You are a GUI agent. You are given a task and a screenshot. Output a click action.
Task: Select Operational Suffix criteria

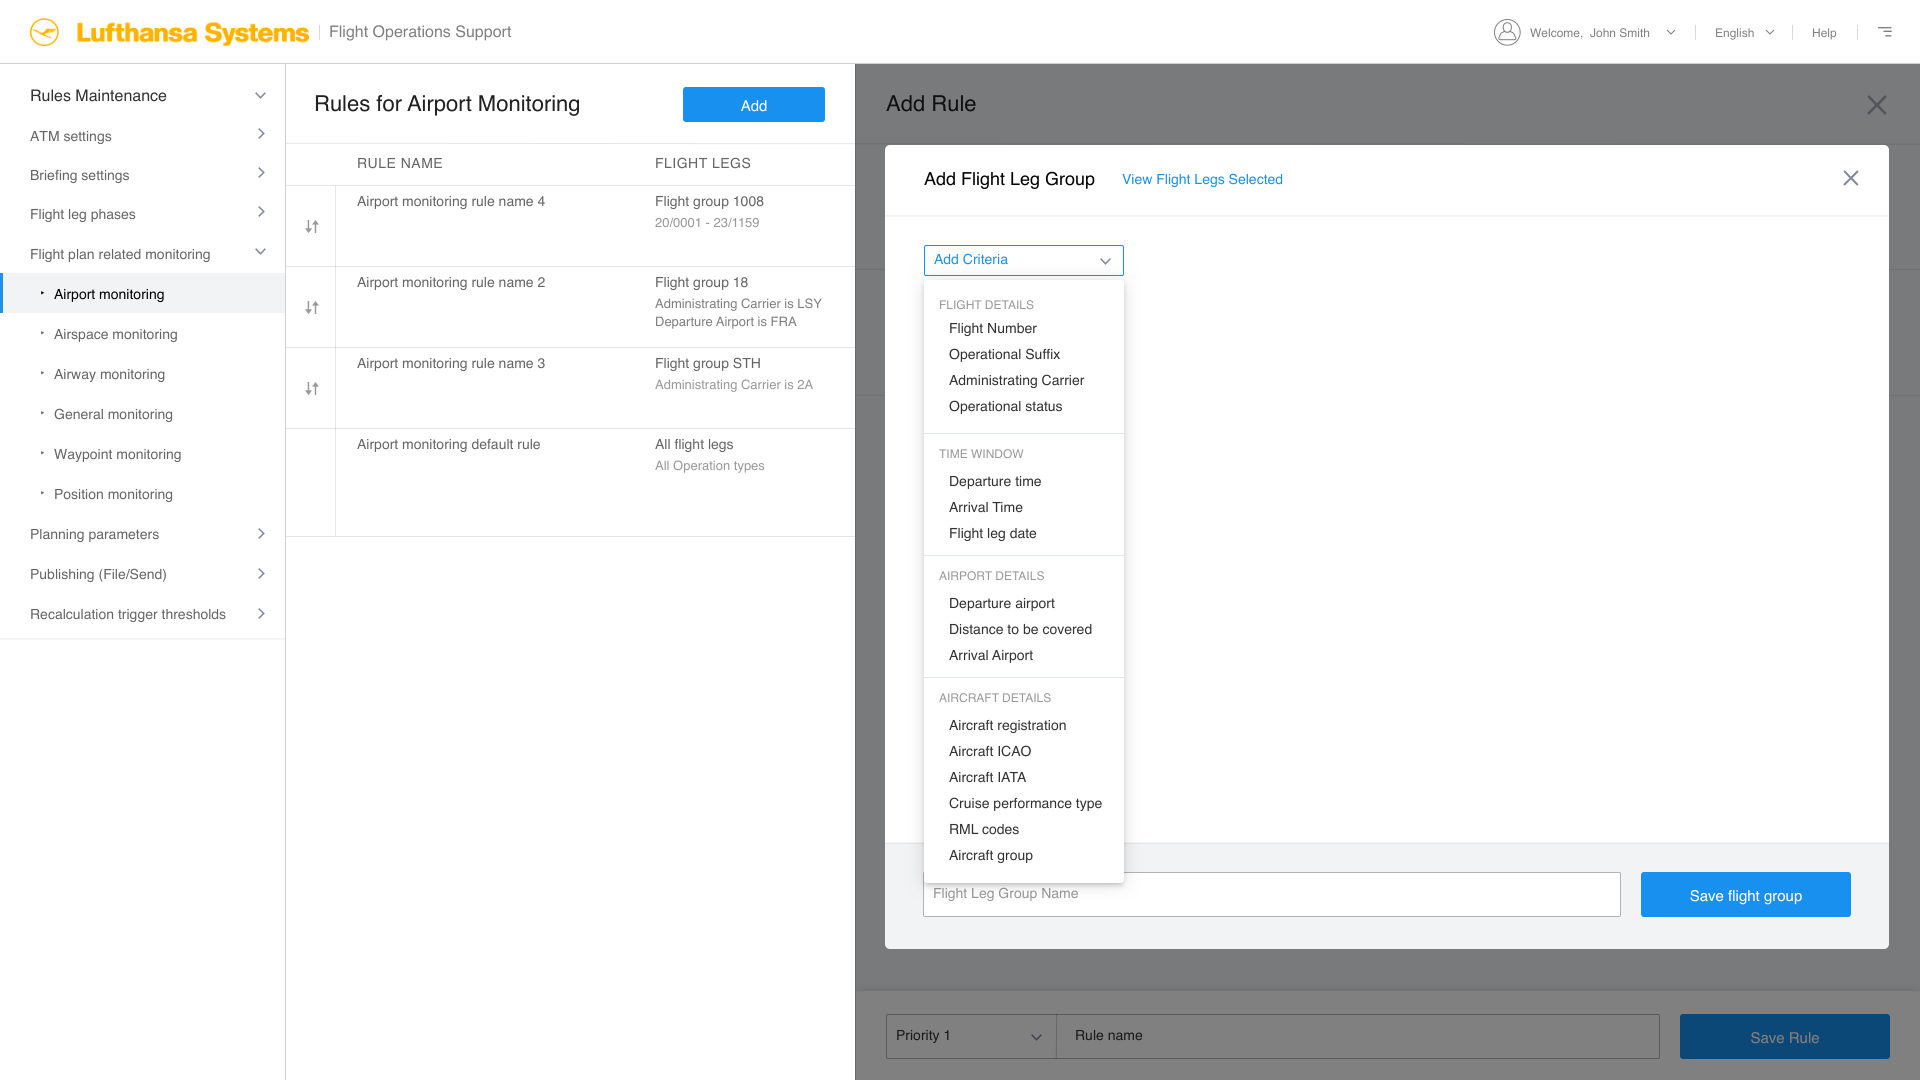tap(1004, 354)
